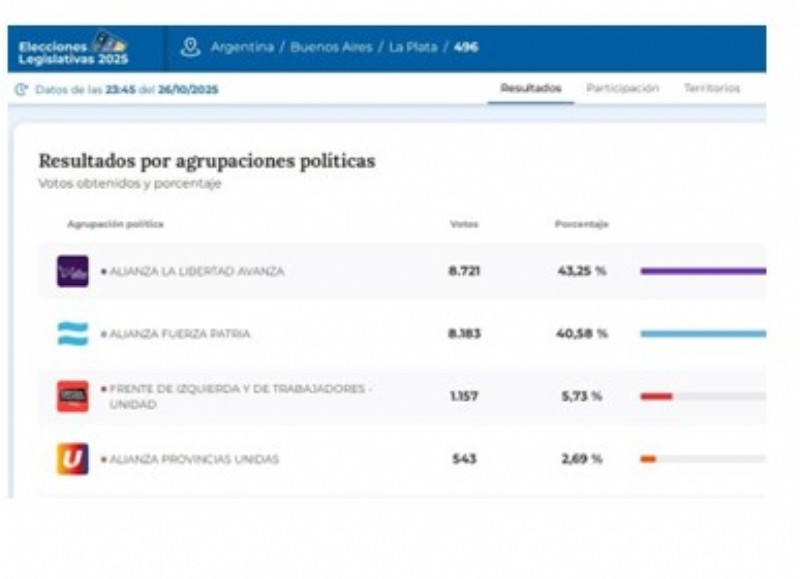Click the La Libertad Avanza party logo
The width and height of the screenshot is (800, 579).
coord(73,271)
